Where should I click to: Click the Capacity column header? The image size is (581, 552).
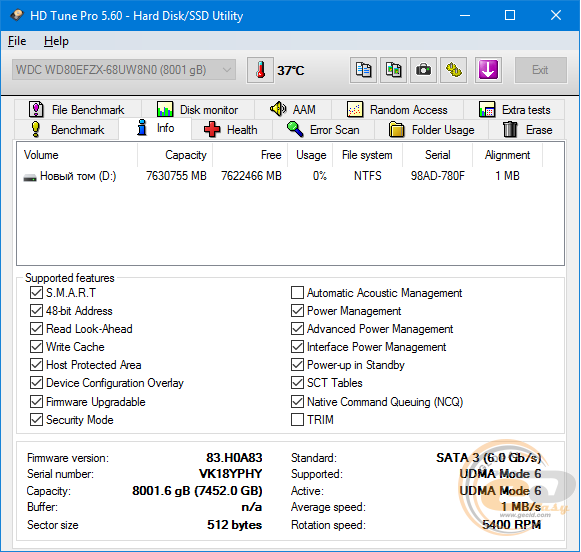tap(175, 155)
